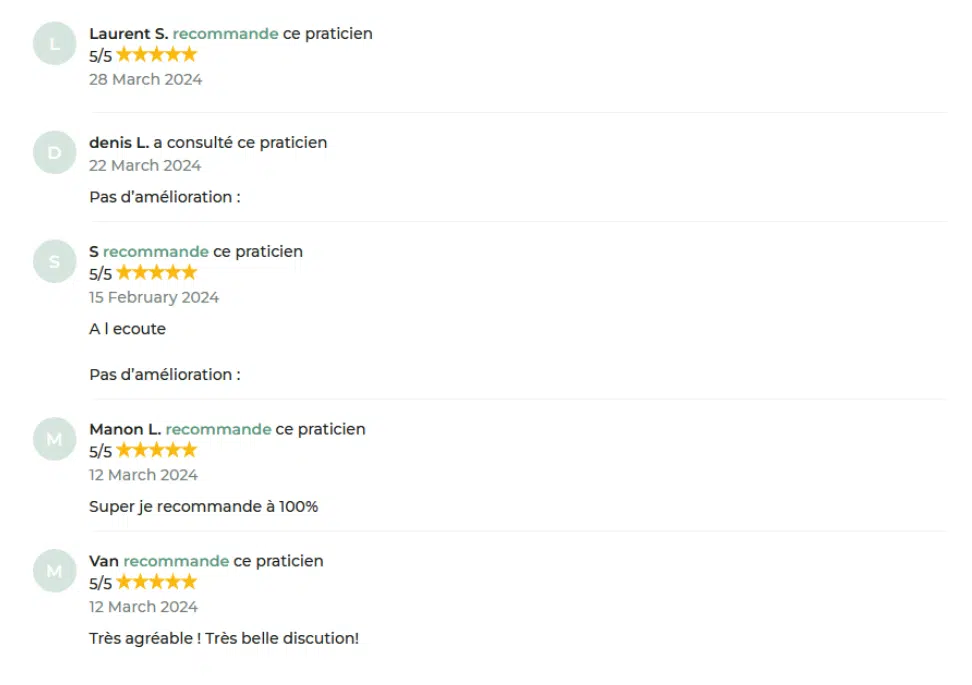Open denis L. reviewer name
972x685 pixels.
point(119,143)
